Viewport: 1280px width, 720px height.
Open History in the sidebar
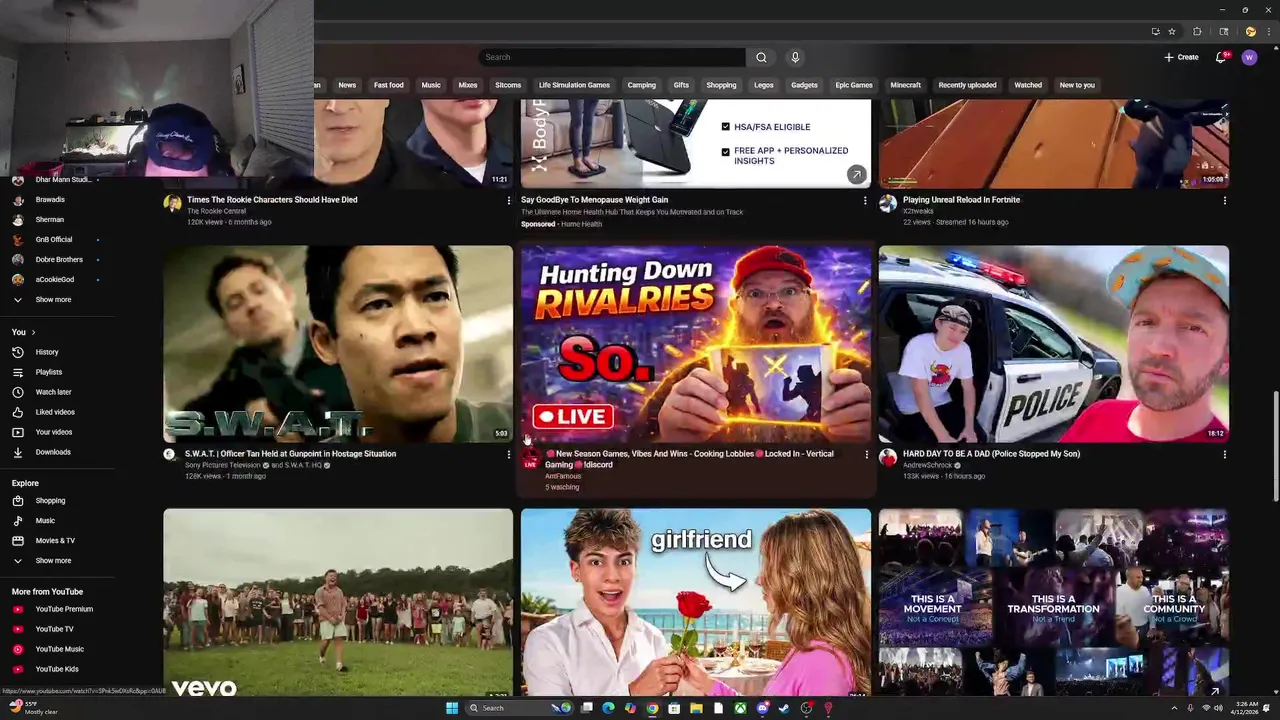coord(46,352)
